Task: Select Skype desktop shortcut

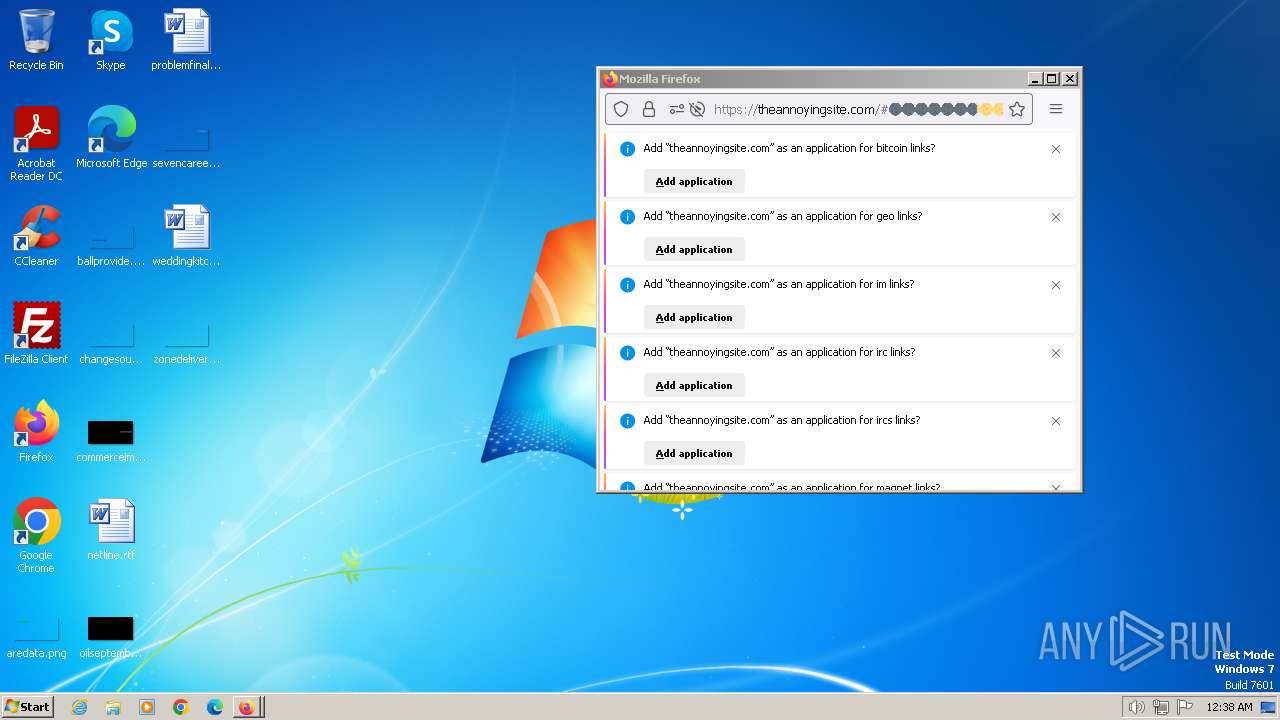Action: 111,40
